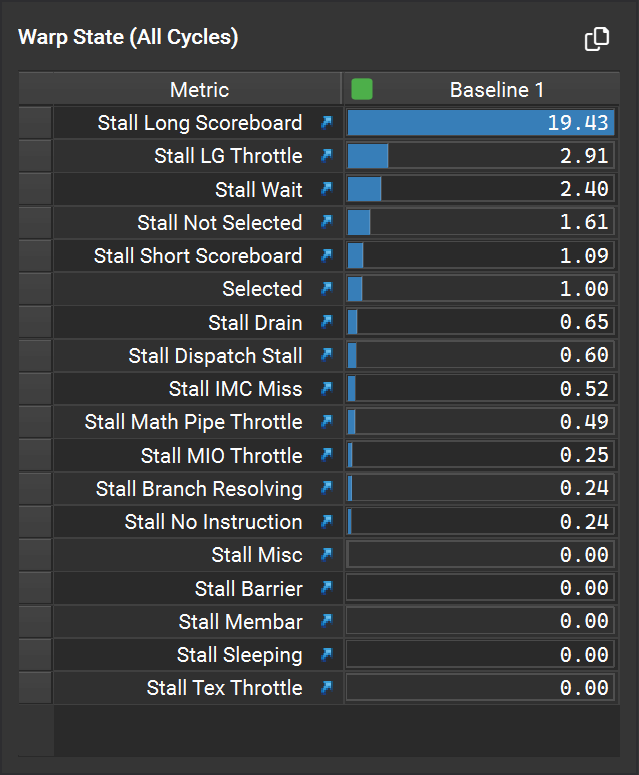This screenshot has width=639, height=775.
Task: Select the Stall MIO Throttle metric name
Action: pyautogui.click(x=221, y=455)
